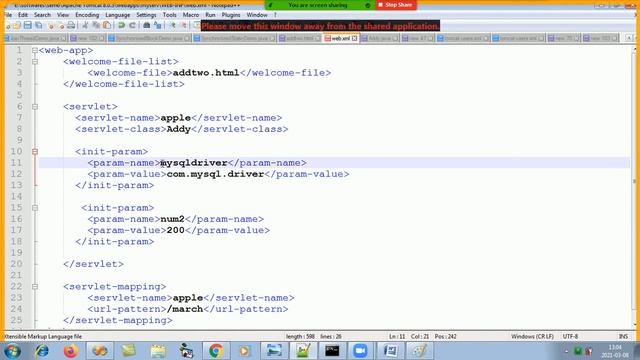Click the Stop Share button

pos(396,5)
